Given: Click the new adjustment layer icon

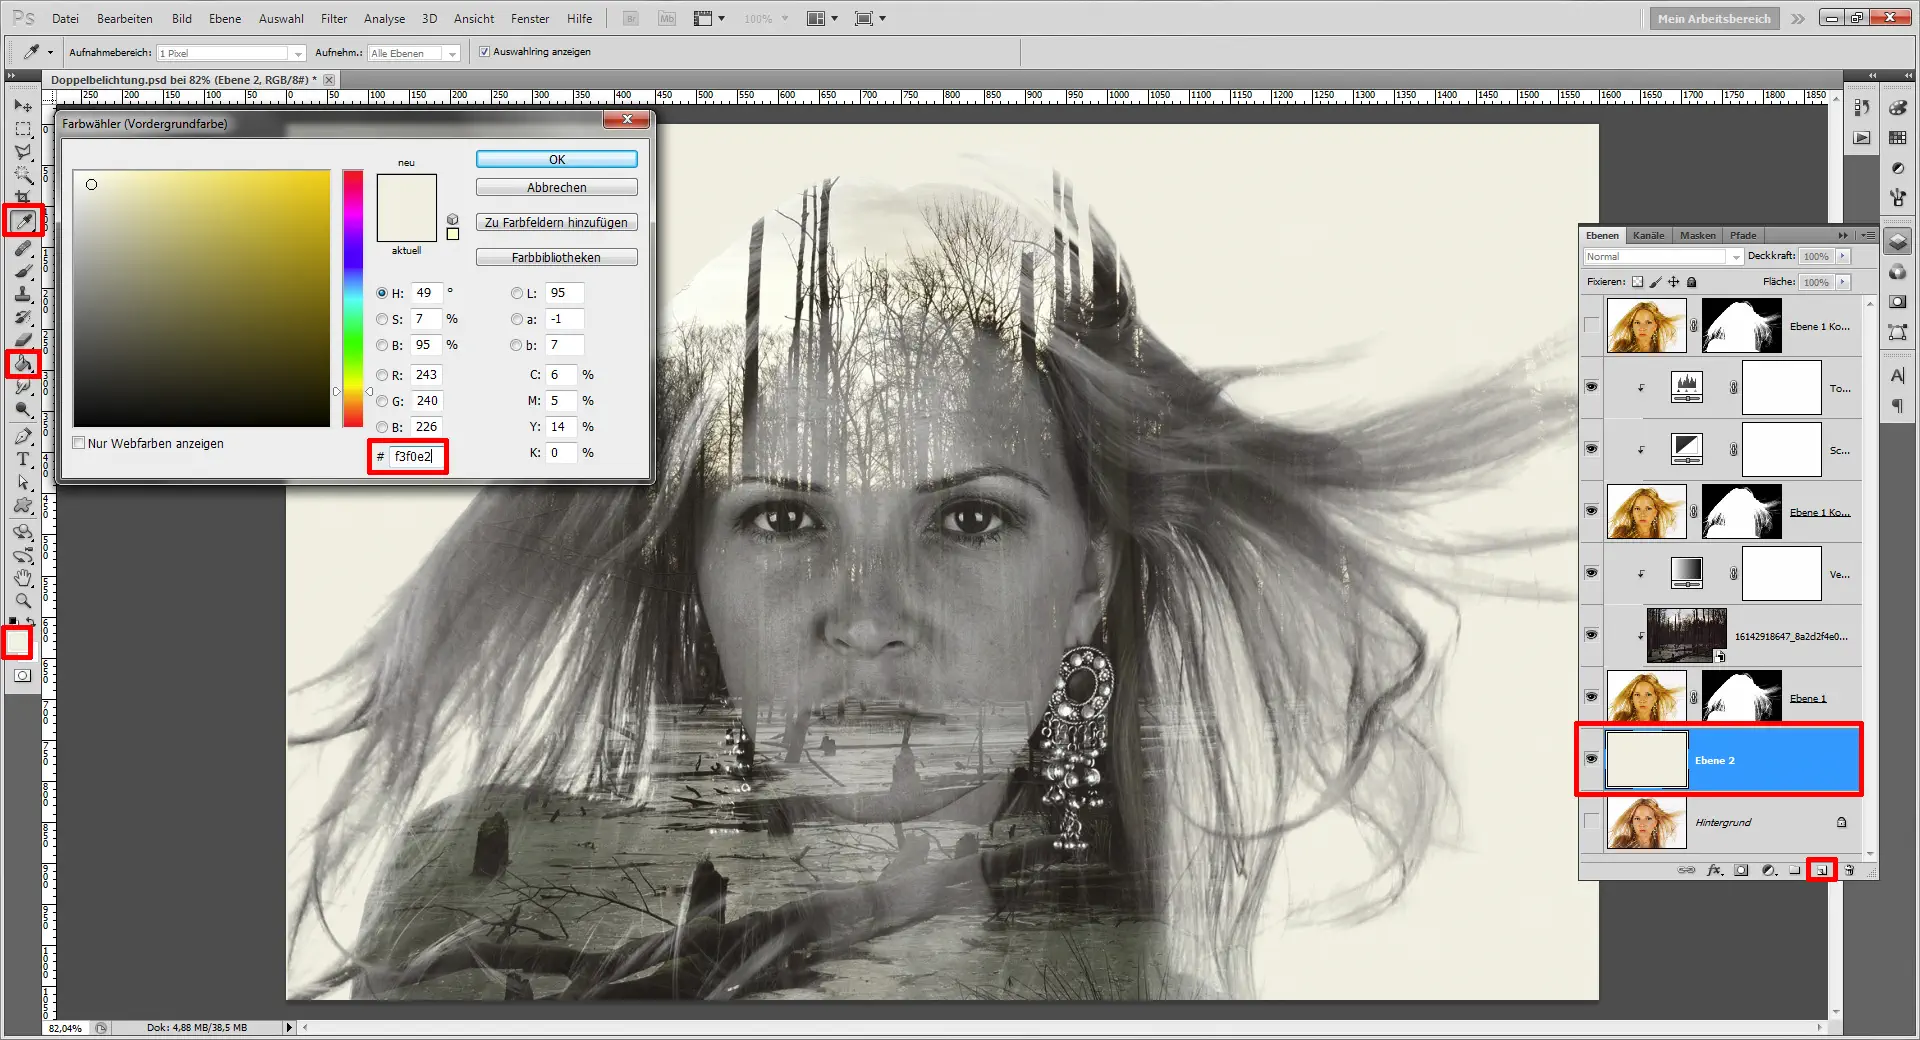Looking at the screenshot, I should [x=1768, y=870].
